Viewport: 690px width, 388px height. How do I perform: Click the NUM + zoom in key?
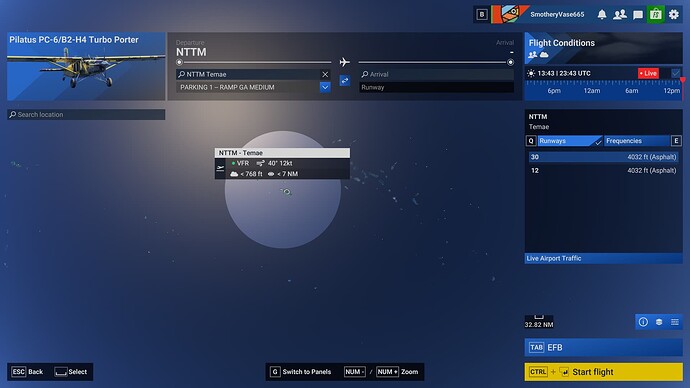pos(387,372)
